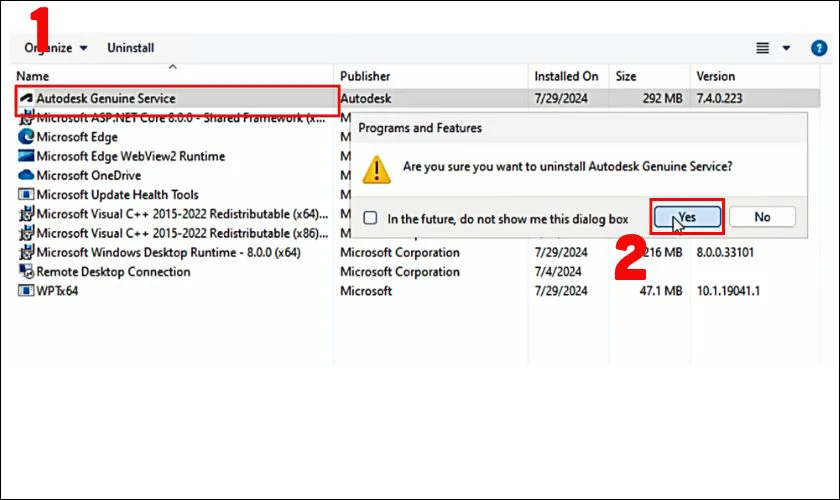Click the Microsoft Edge WebView2 Runtime icon
Screen dimensions: 840x500
26,156
